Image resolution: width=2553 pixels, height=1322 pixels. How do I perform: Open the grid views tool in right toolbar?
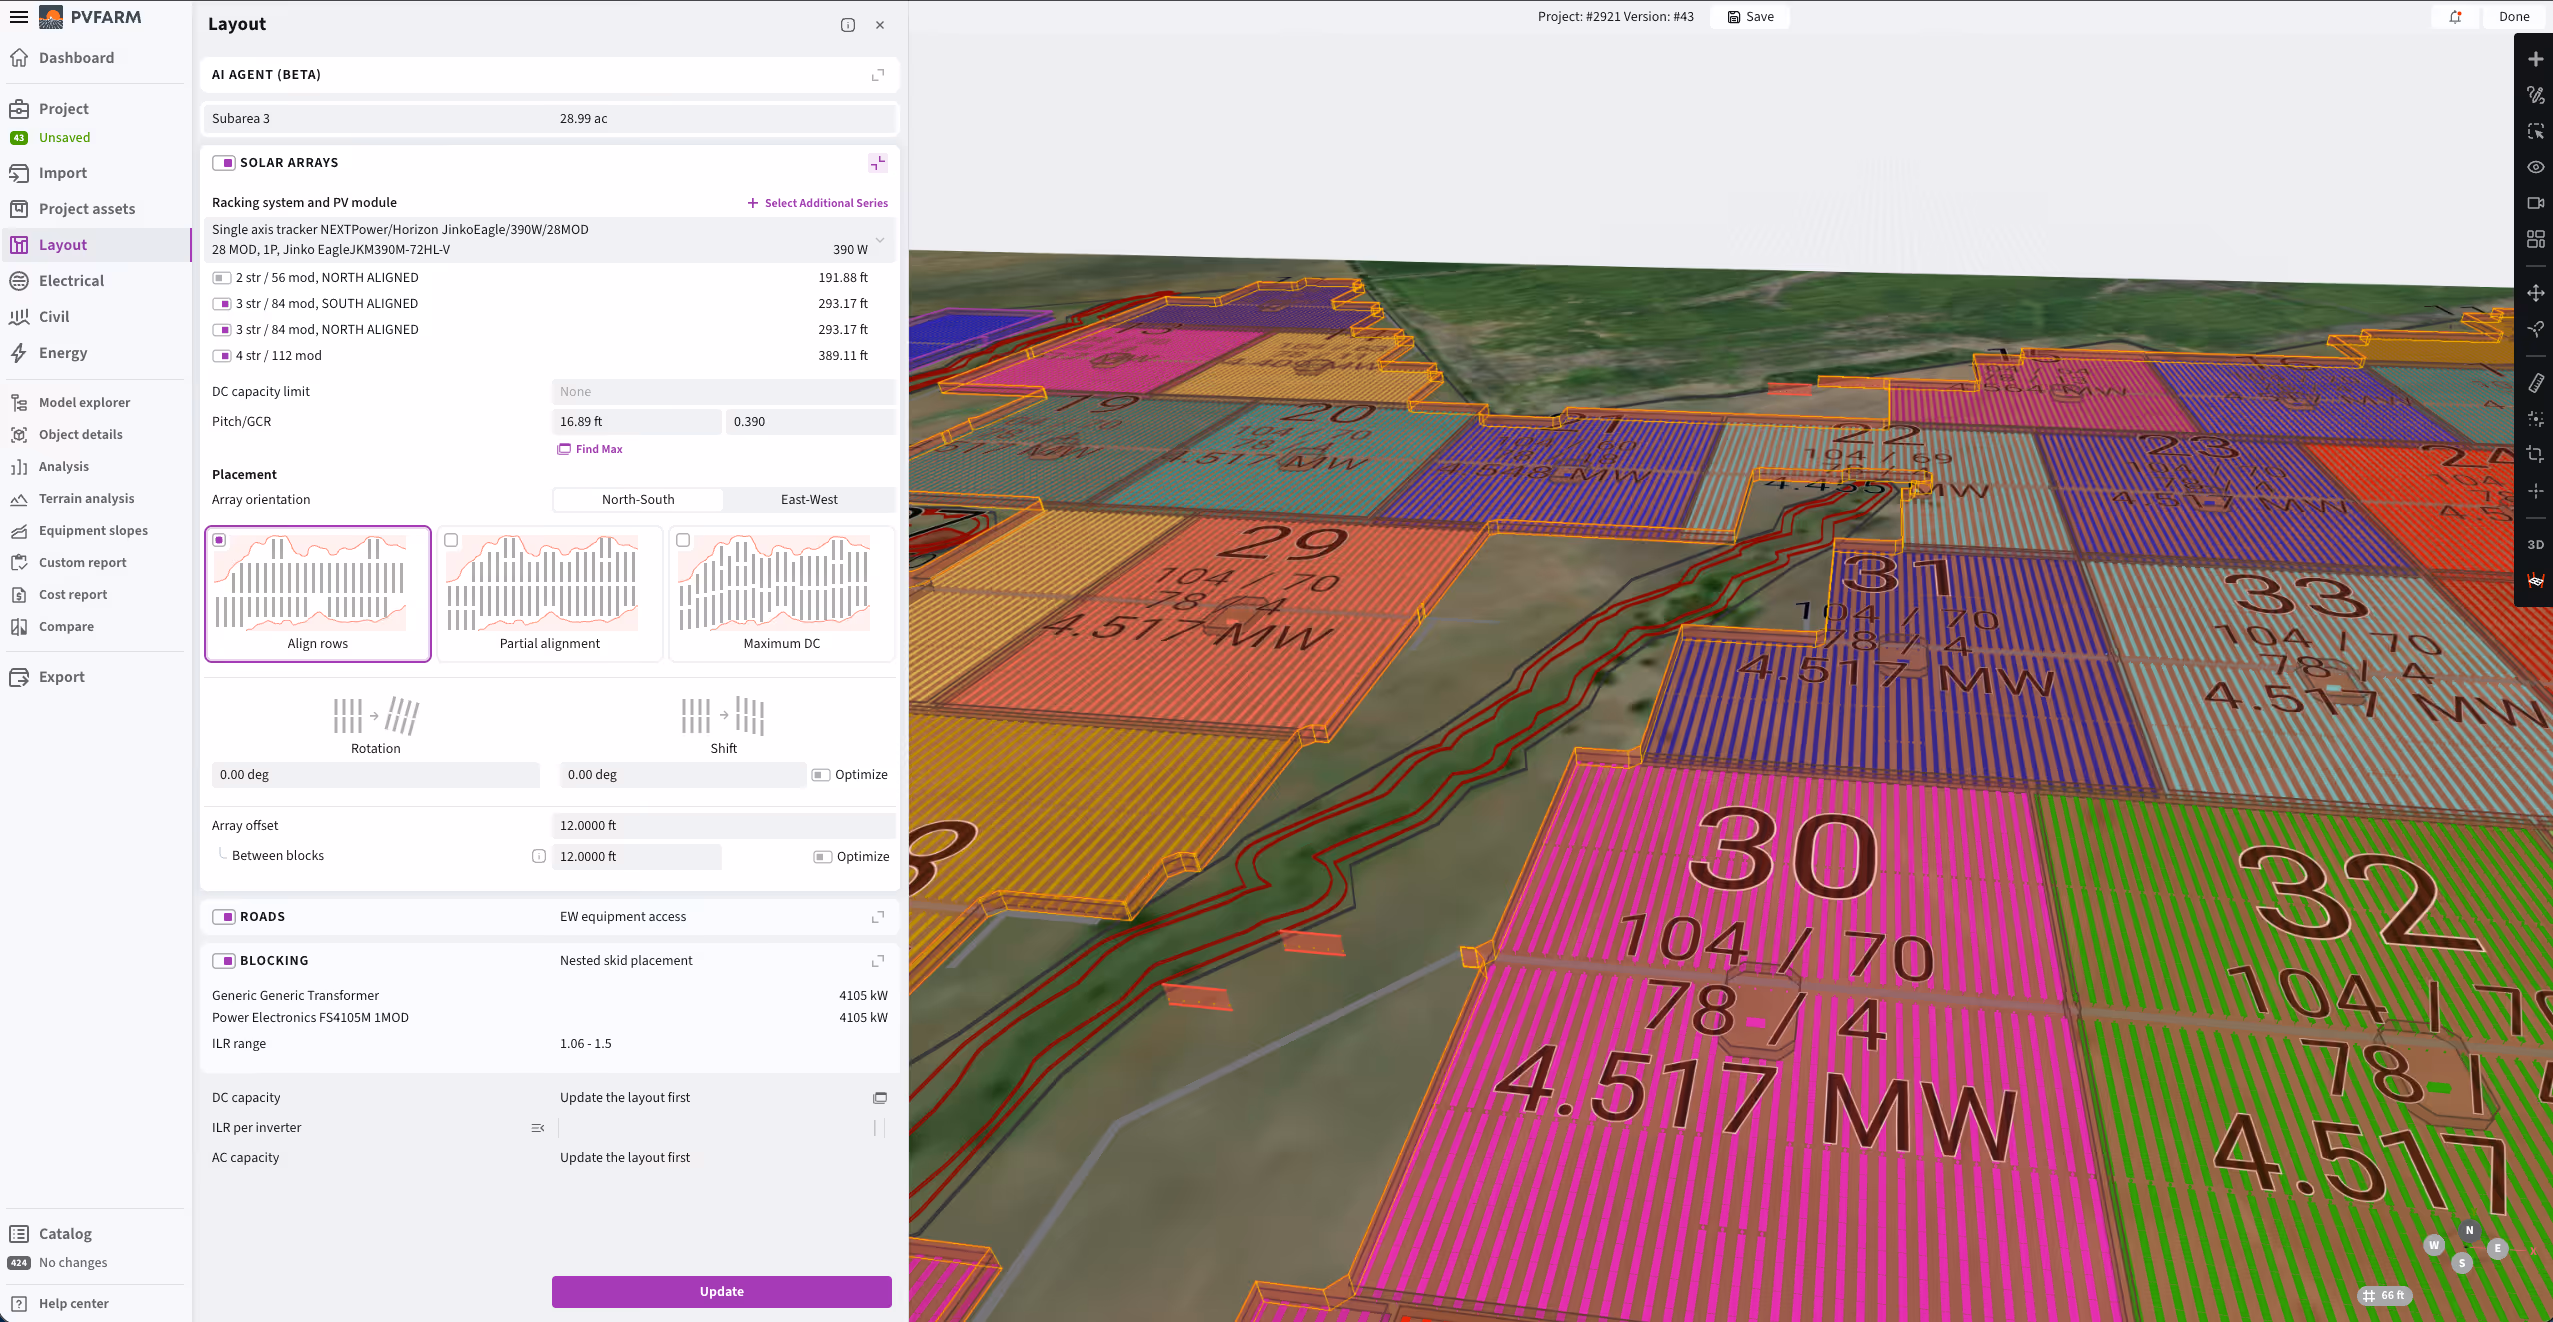(2535, 240)
